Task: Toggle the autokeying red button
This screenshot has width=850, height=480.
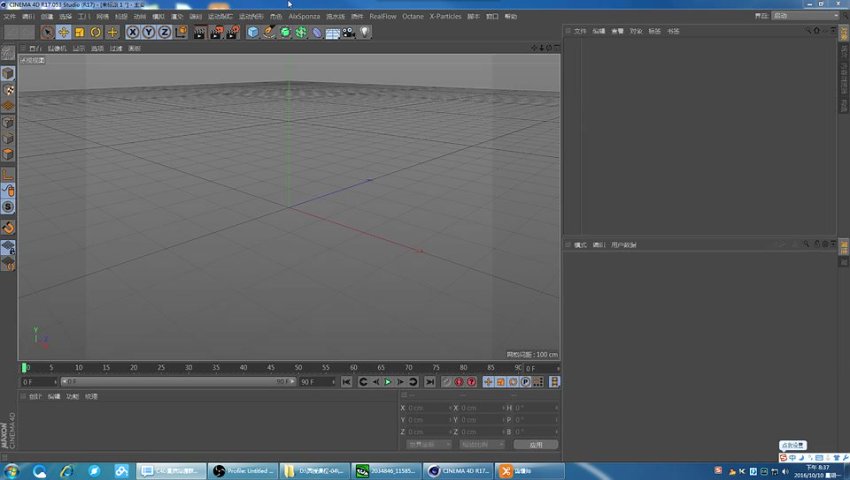Action: click(x=459, y=382)
